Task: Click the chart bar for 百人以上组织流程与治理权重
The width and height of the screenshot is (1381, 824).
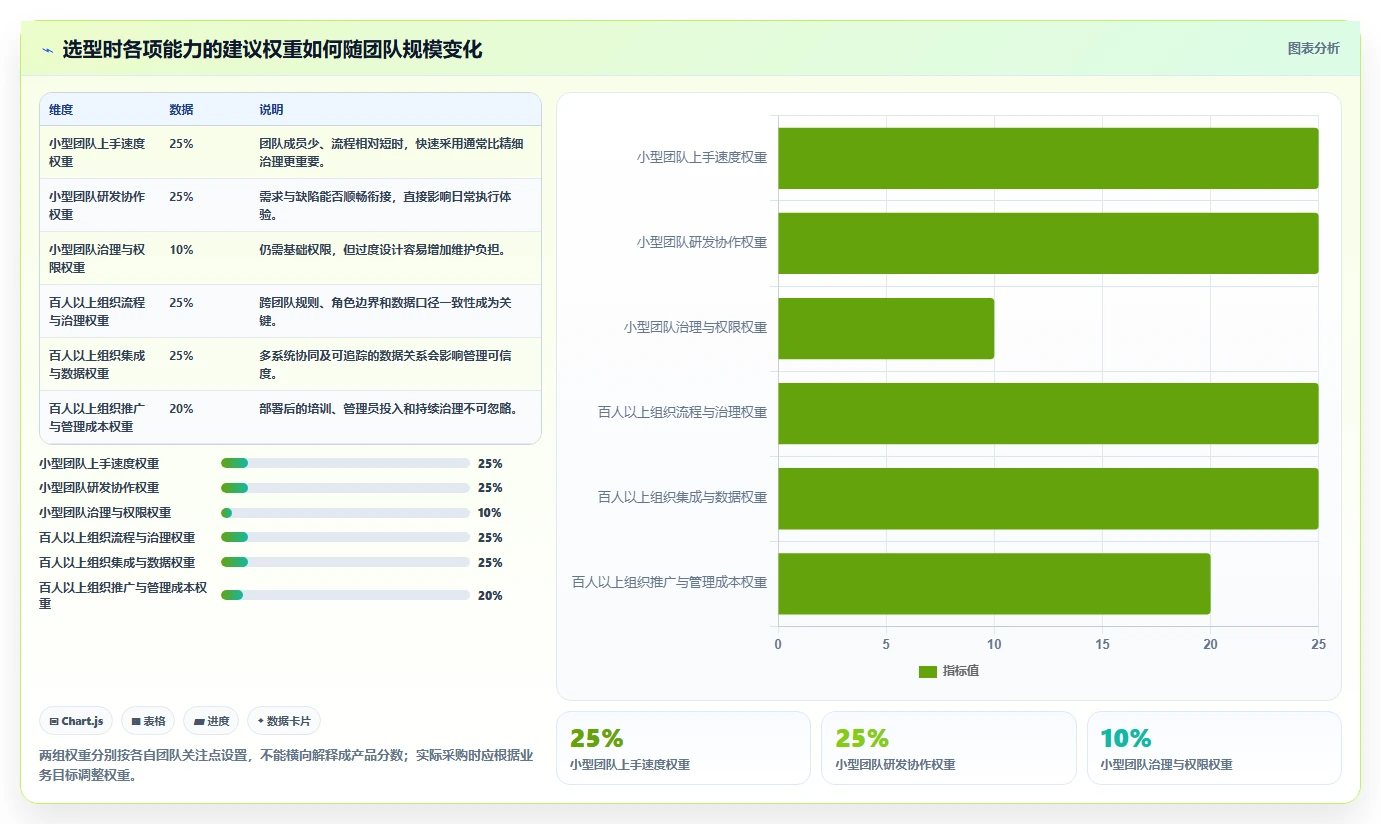Action: pyautogui.click(x=1048, y=413)
